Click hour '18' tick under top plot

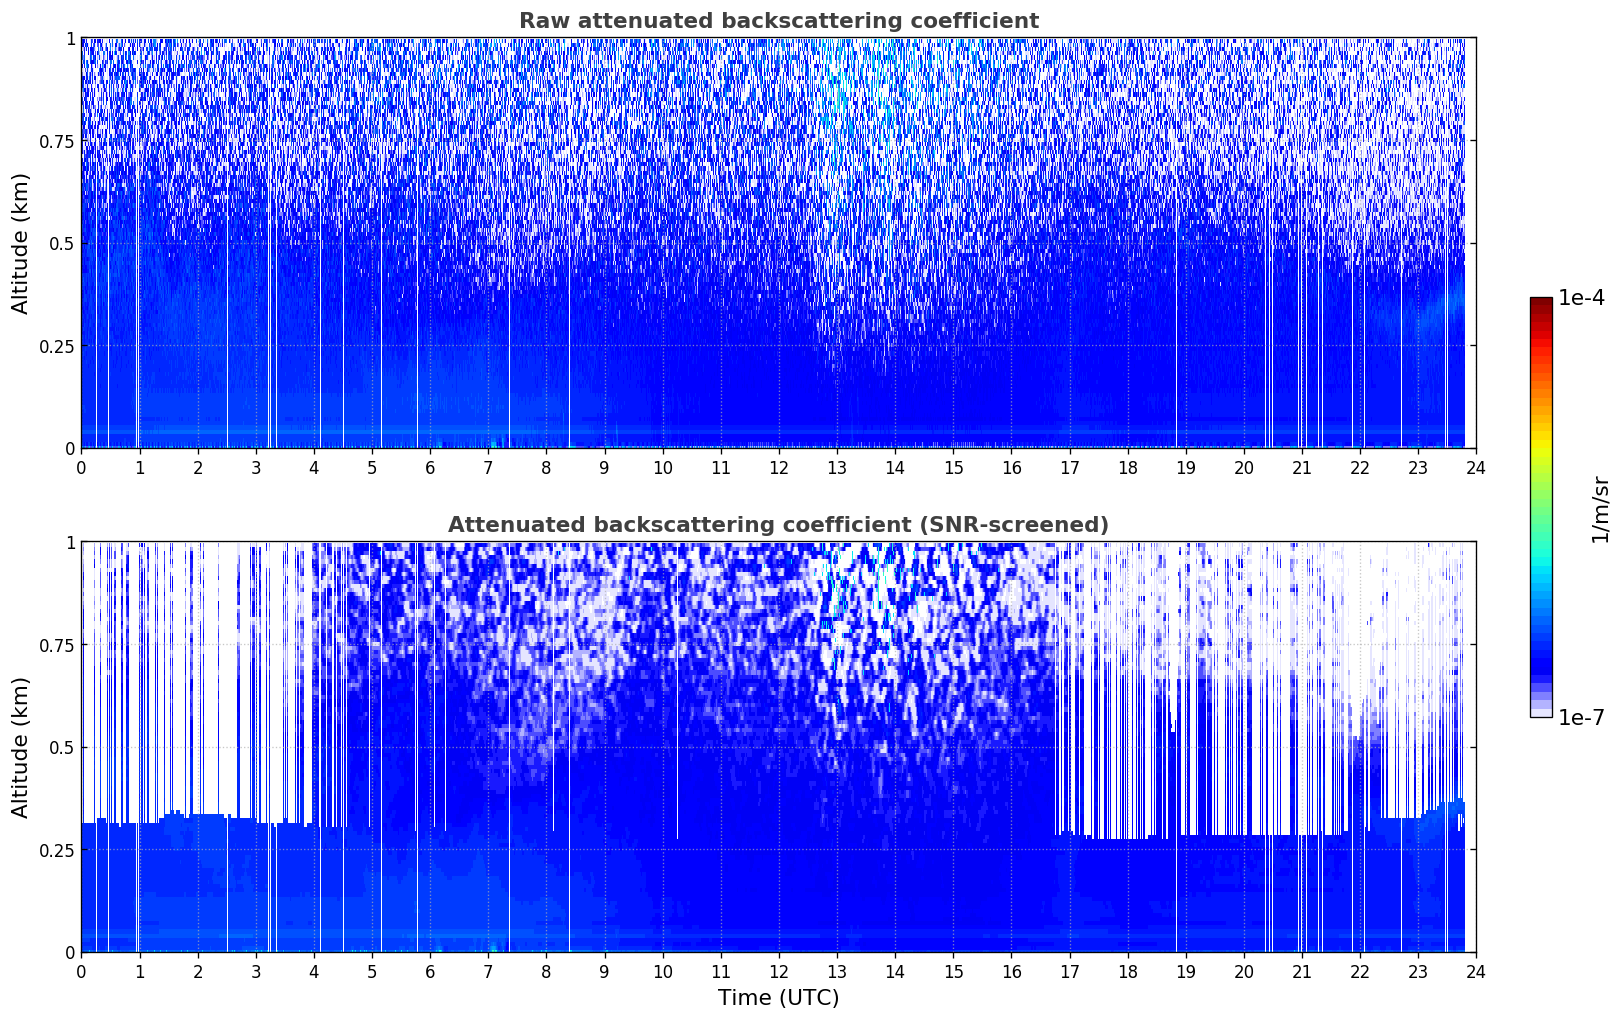[1128, 467]
